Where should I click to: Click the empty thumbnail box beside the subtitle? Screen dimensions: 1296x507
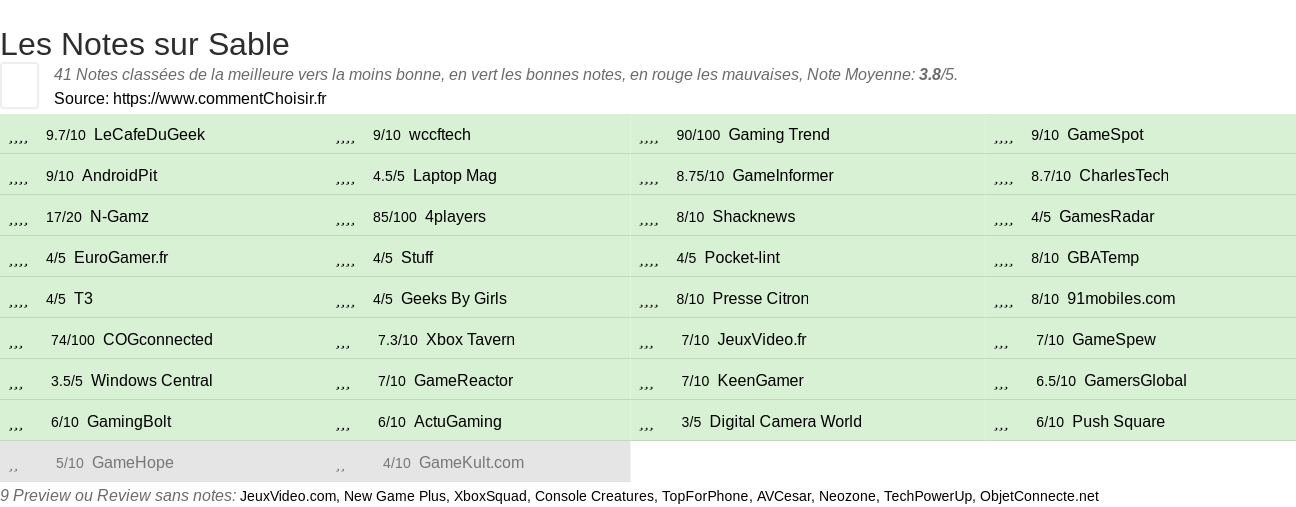19,85
